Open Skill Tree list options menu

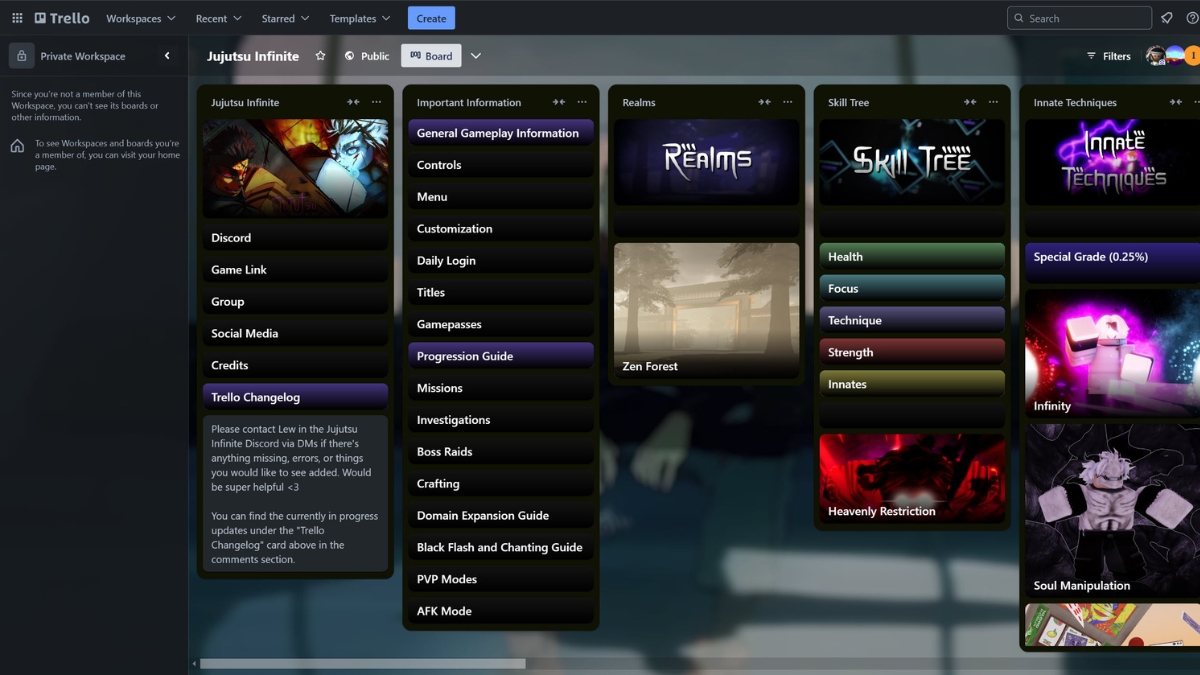[993, 102]
